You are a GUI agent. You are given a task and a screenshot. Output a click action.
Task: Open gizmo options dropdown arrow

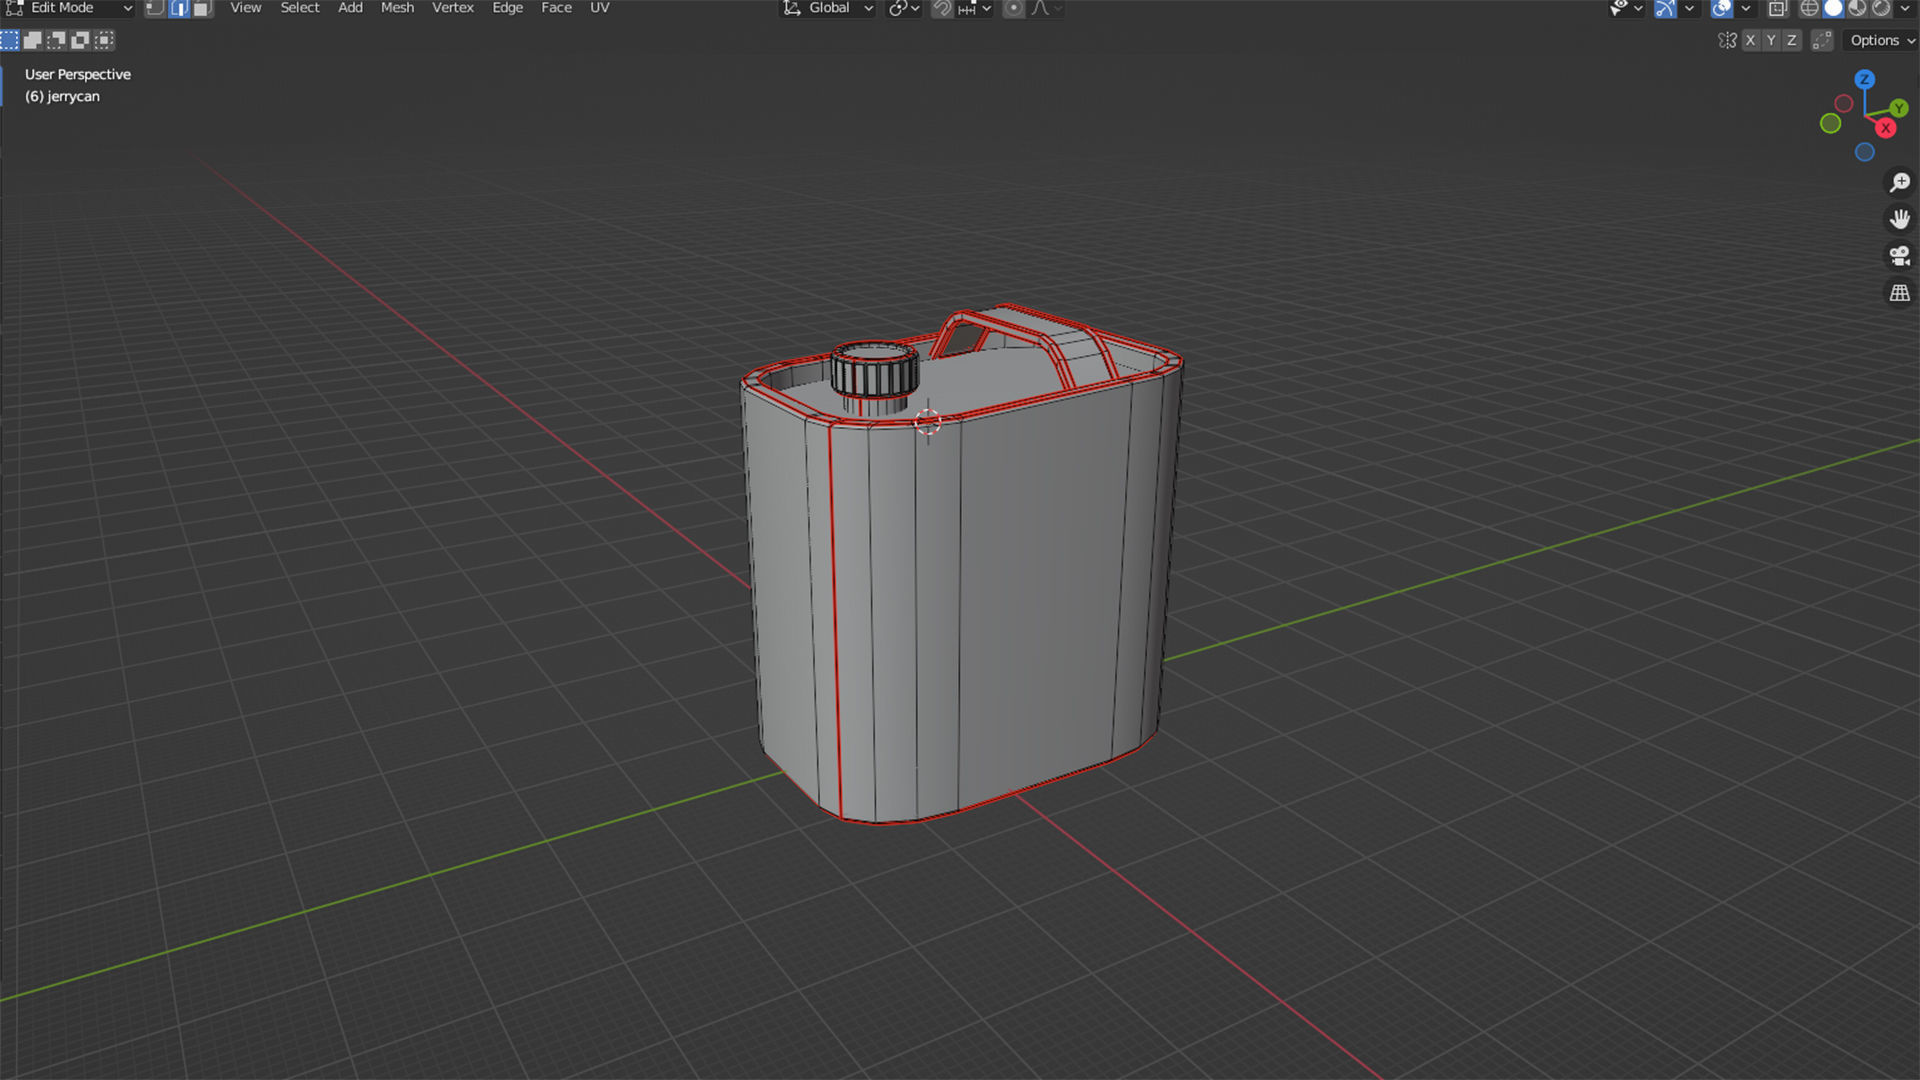point(1689,8)
